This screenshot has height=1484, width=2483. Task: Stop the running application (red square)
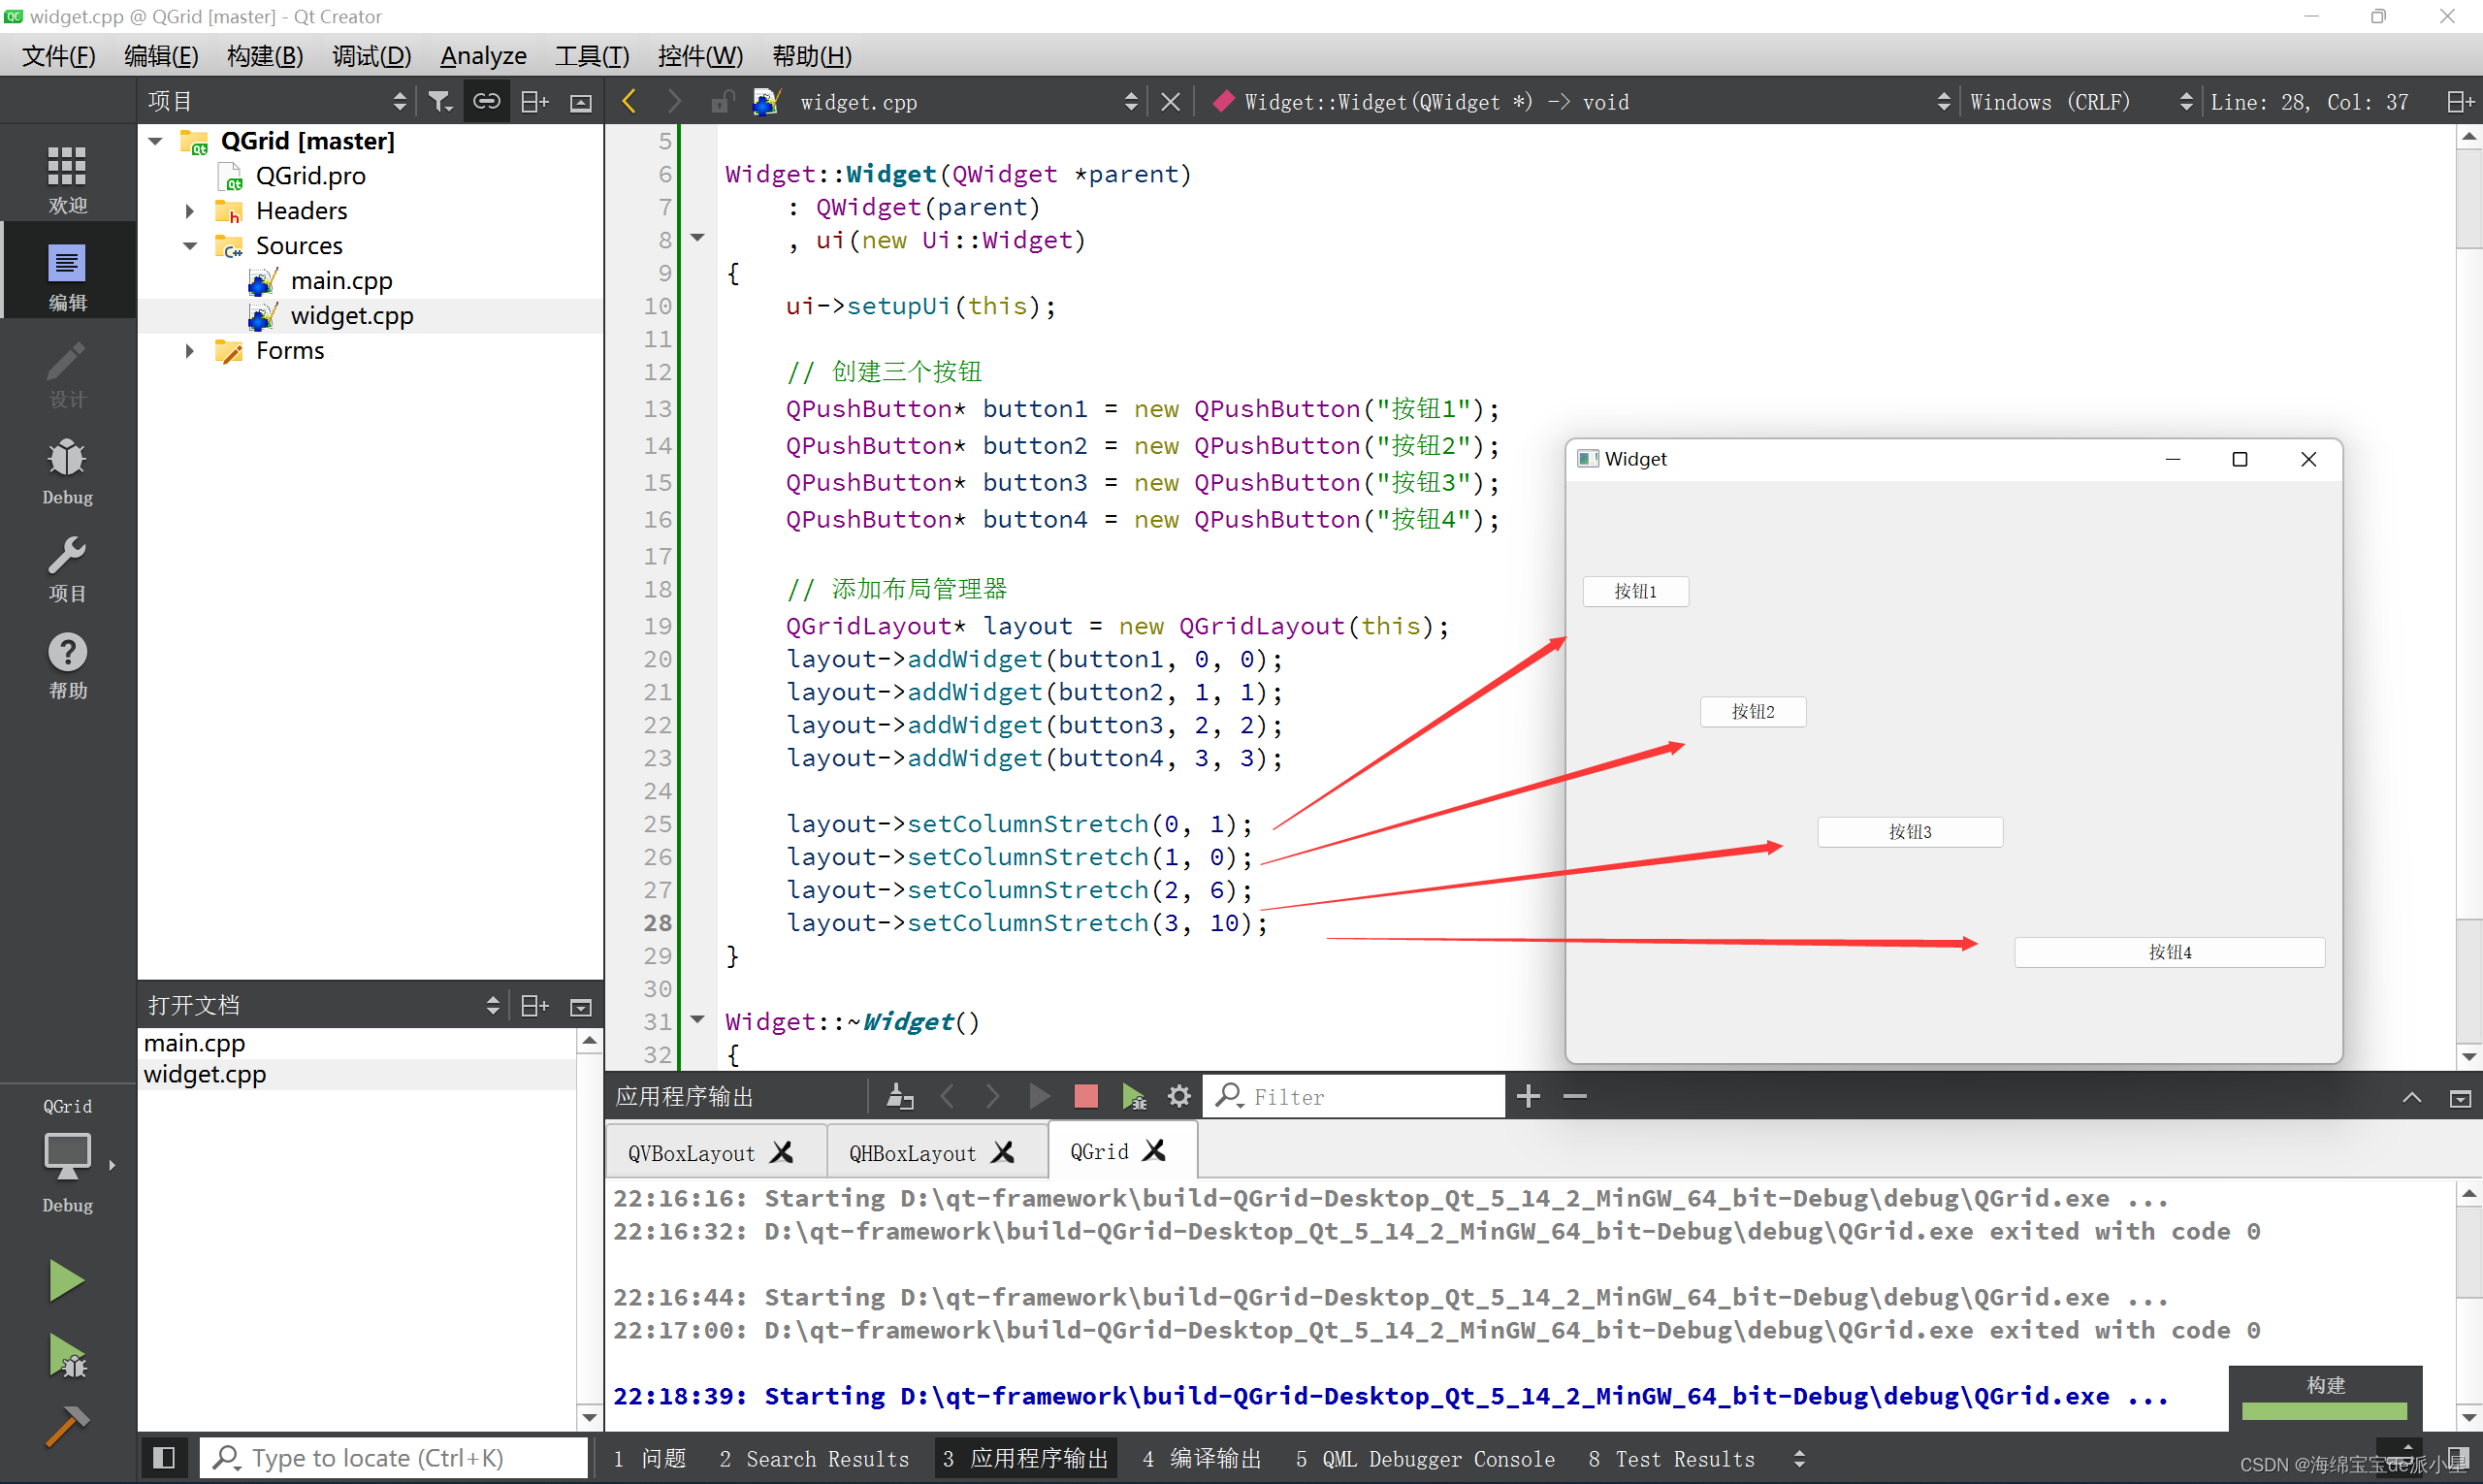1086,1096
